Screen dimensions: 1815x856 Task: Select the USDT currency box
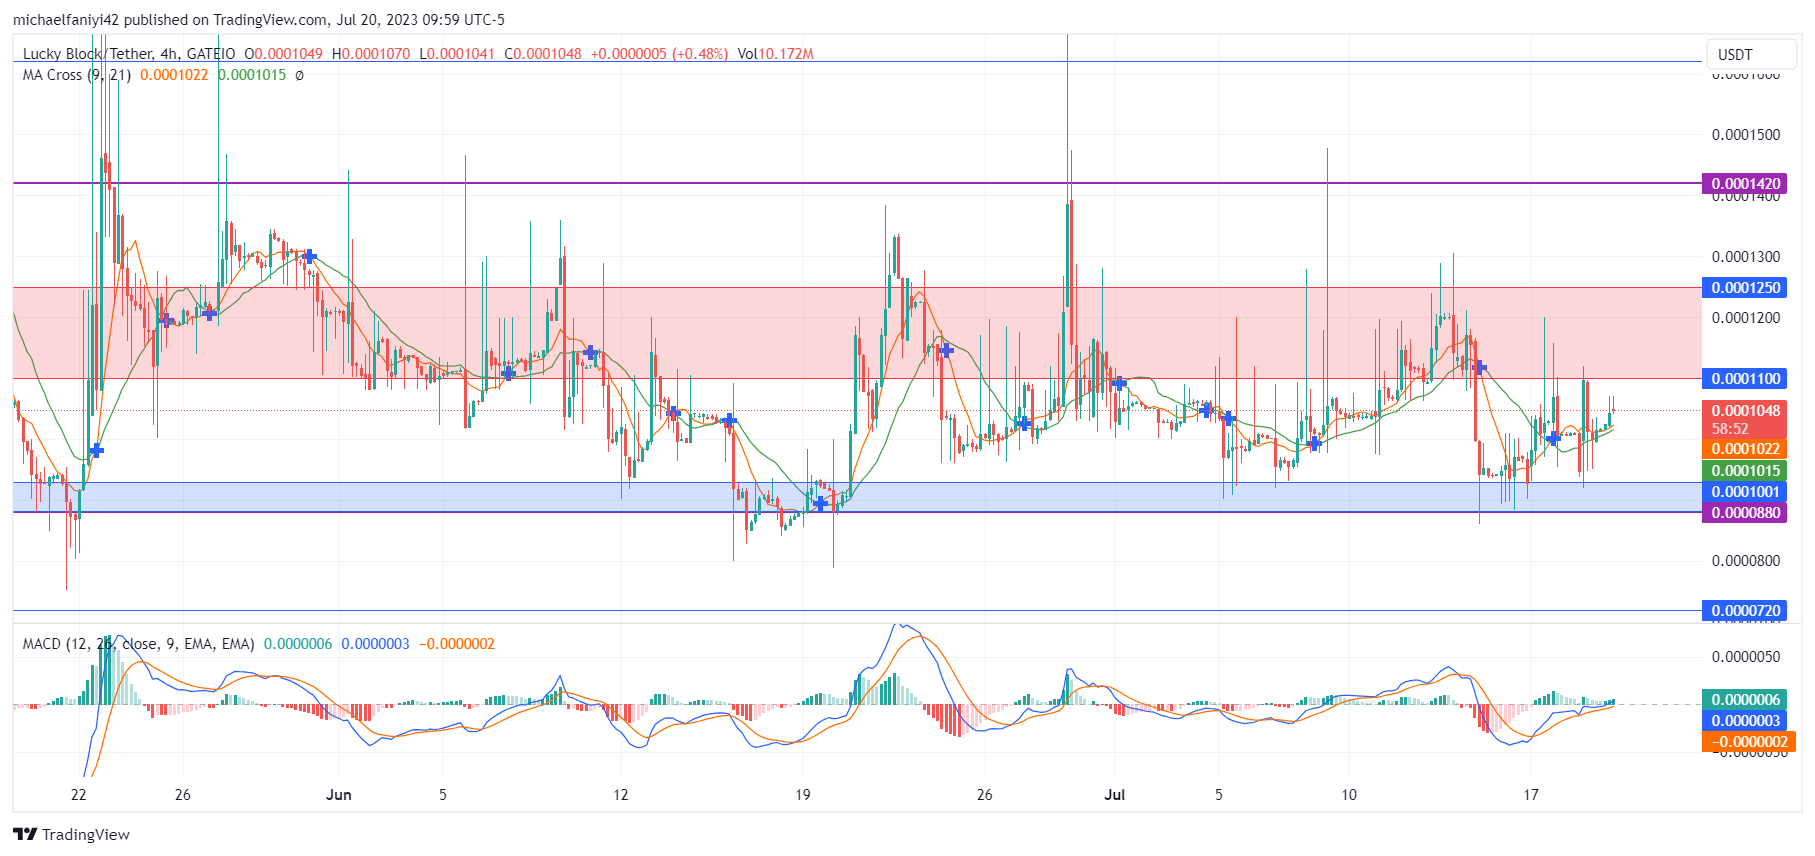(1735, 54)
